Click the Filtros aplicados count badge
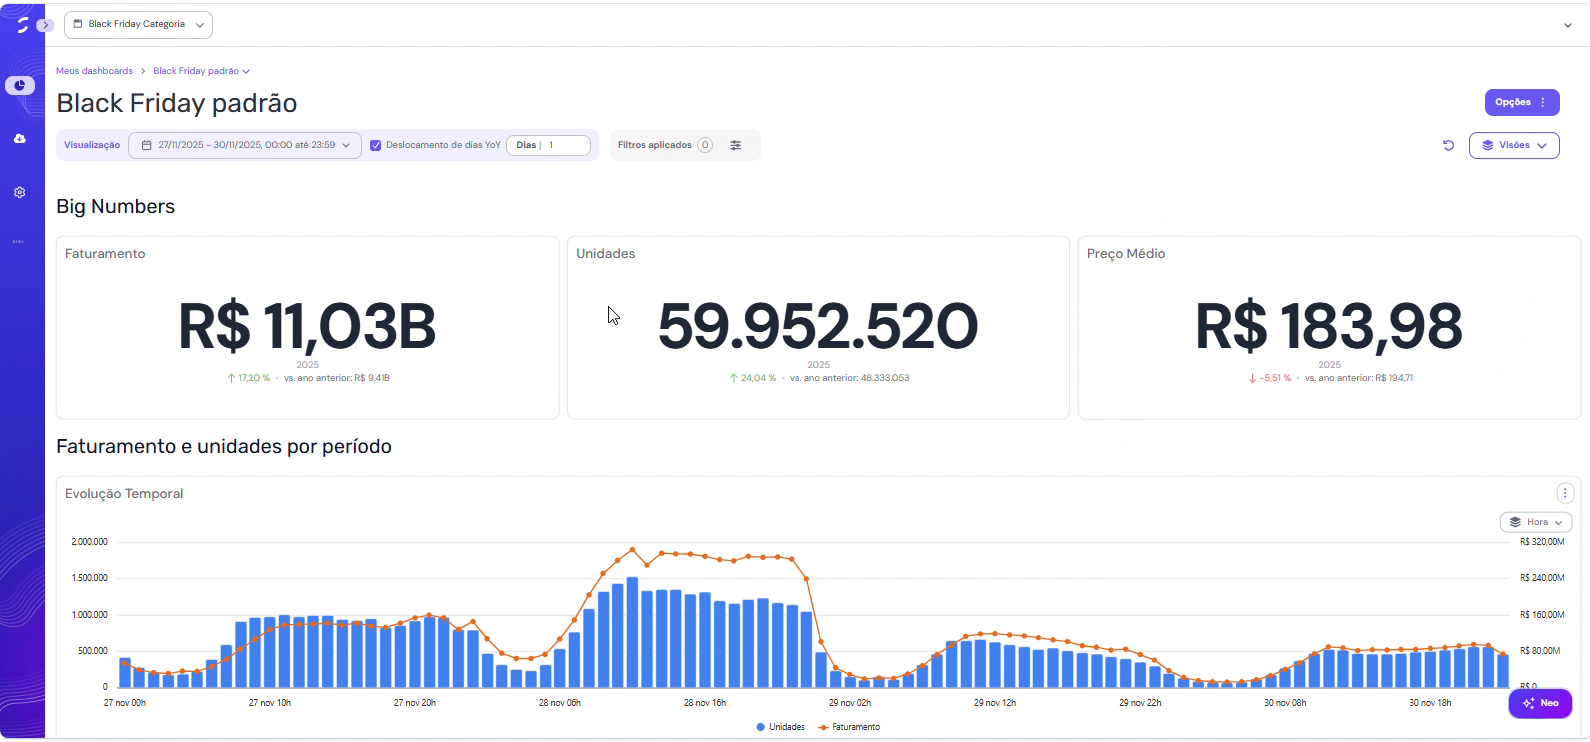The height and width of the screenshot is (742, 1590). pyautogui.click(x=705, y=145)
